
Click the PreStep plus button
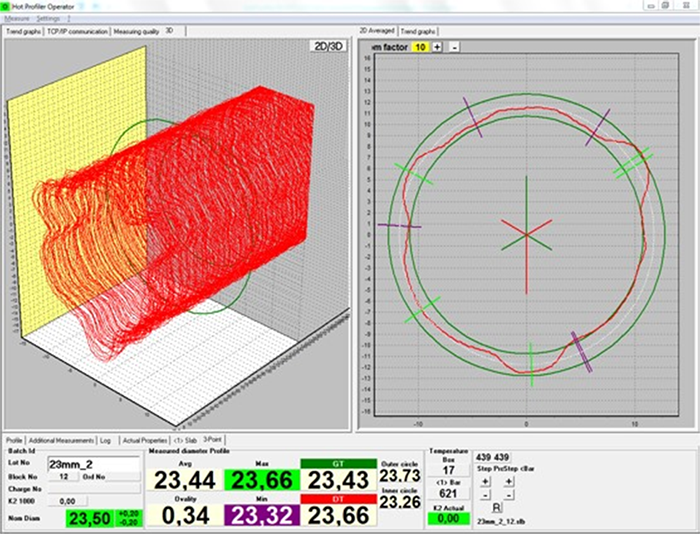(510, 481)
